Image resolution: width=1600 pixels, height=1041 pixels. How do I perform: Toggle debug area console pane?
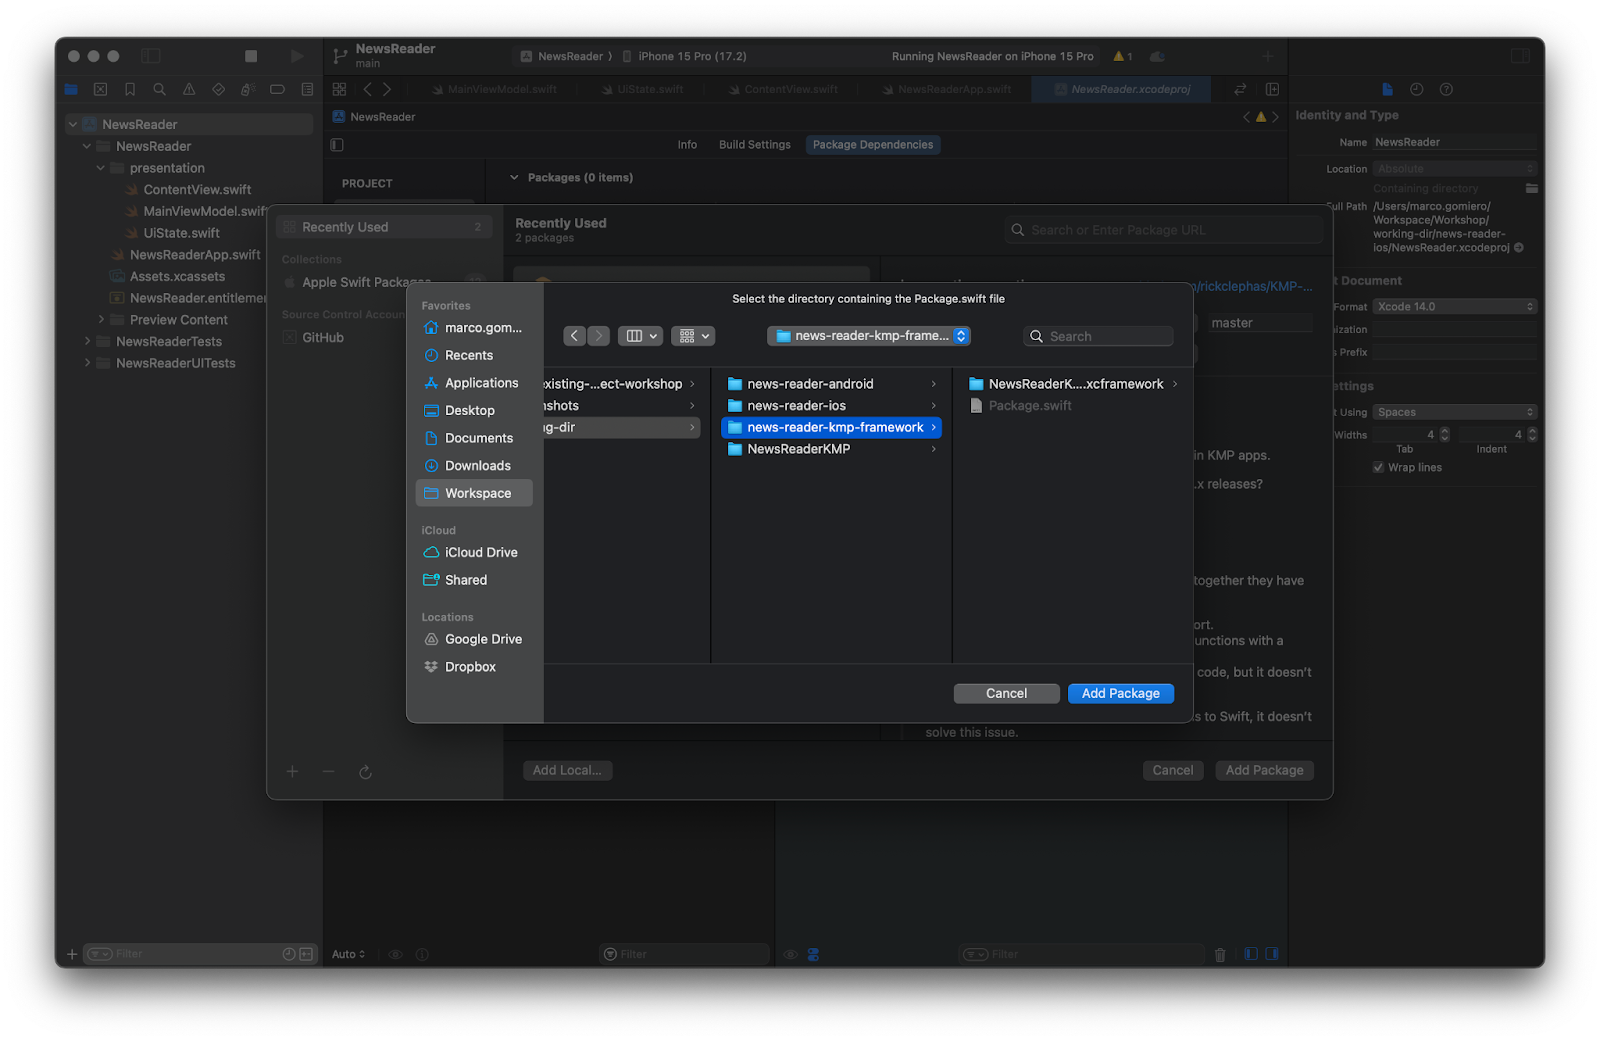point(1272,954)
